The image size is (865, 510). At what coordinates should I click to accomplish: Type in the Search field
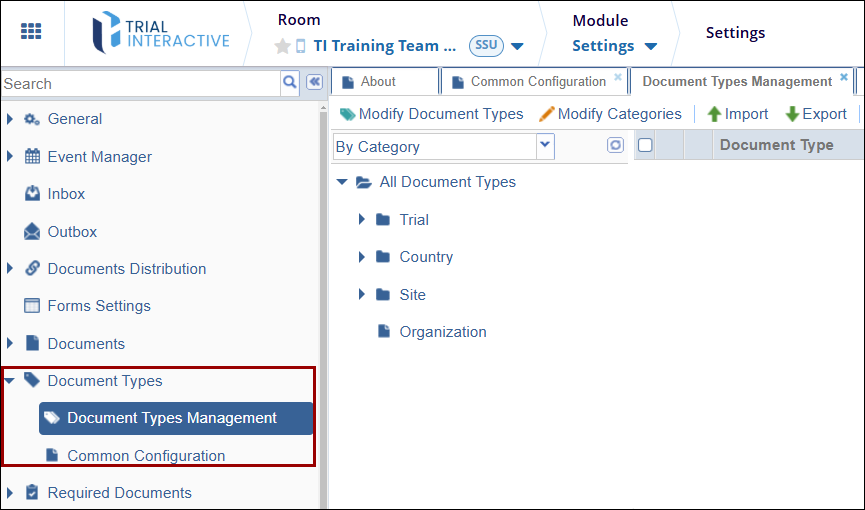(140, 84)
